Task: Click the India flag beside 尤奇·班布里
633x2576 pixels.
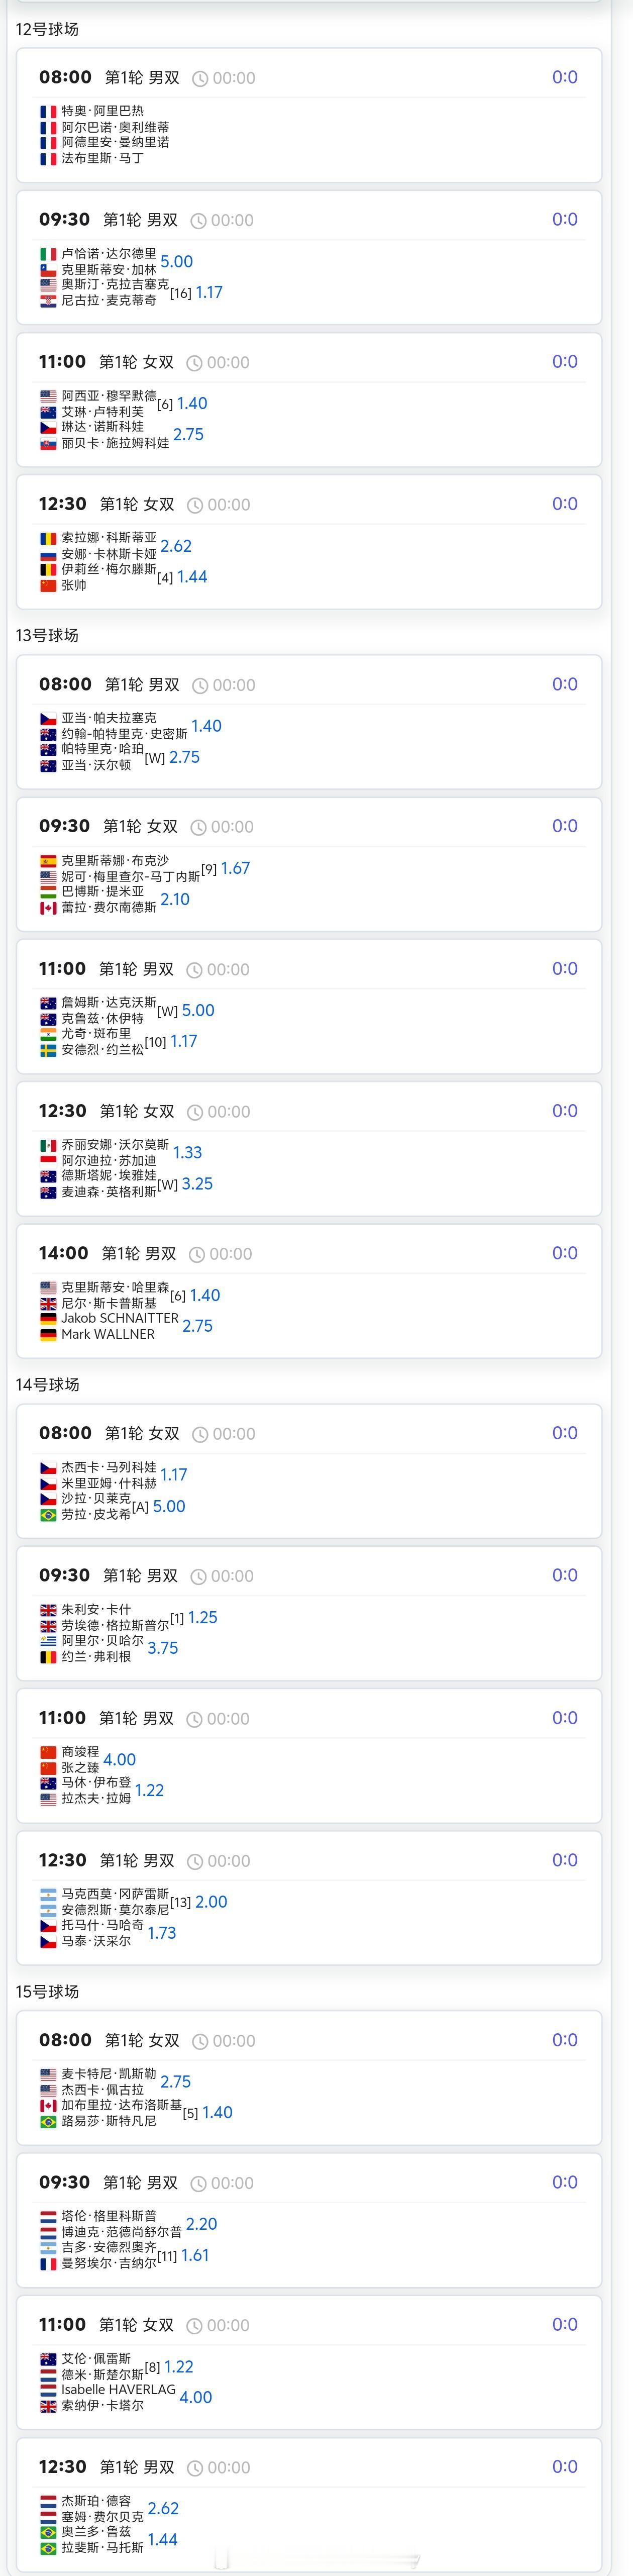Action: point(48,1033)
